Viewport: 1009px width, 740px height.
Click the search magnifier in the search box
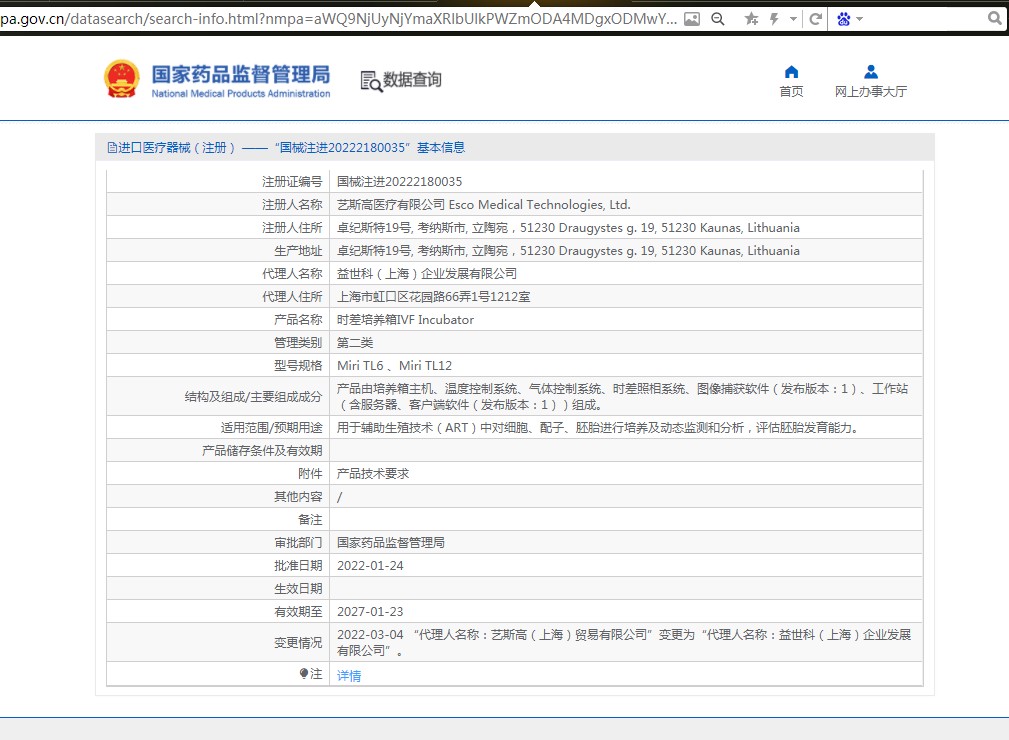click(x=995, y=19)
